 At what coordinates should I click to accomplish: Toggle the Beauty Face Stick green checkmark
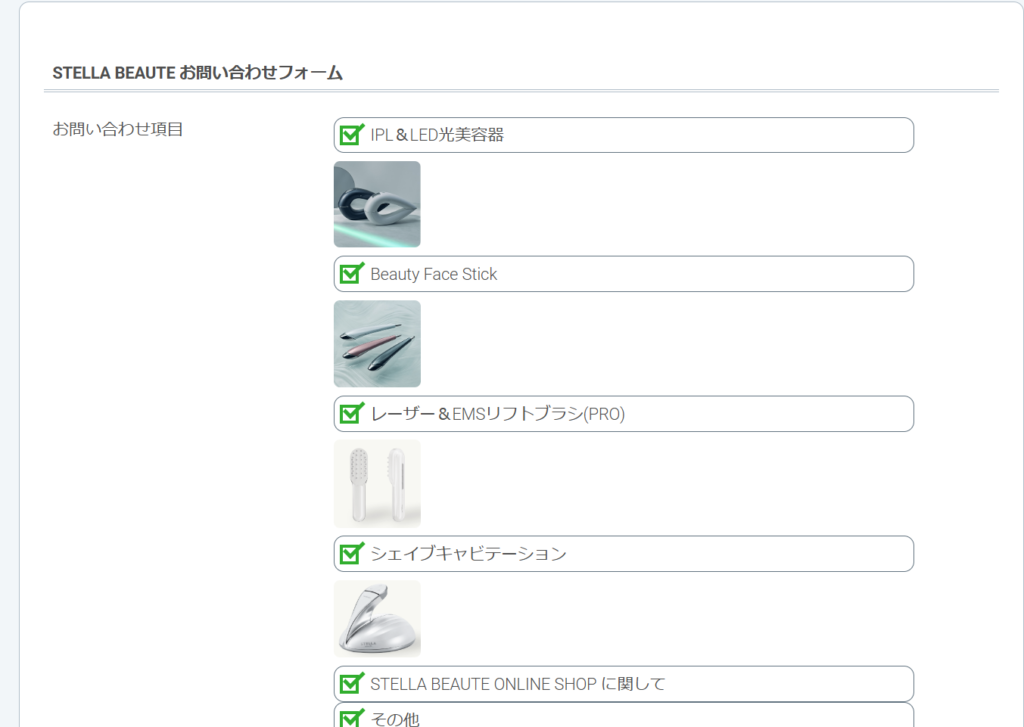click(x=351, y=273)
